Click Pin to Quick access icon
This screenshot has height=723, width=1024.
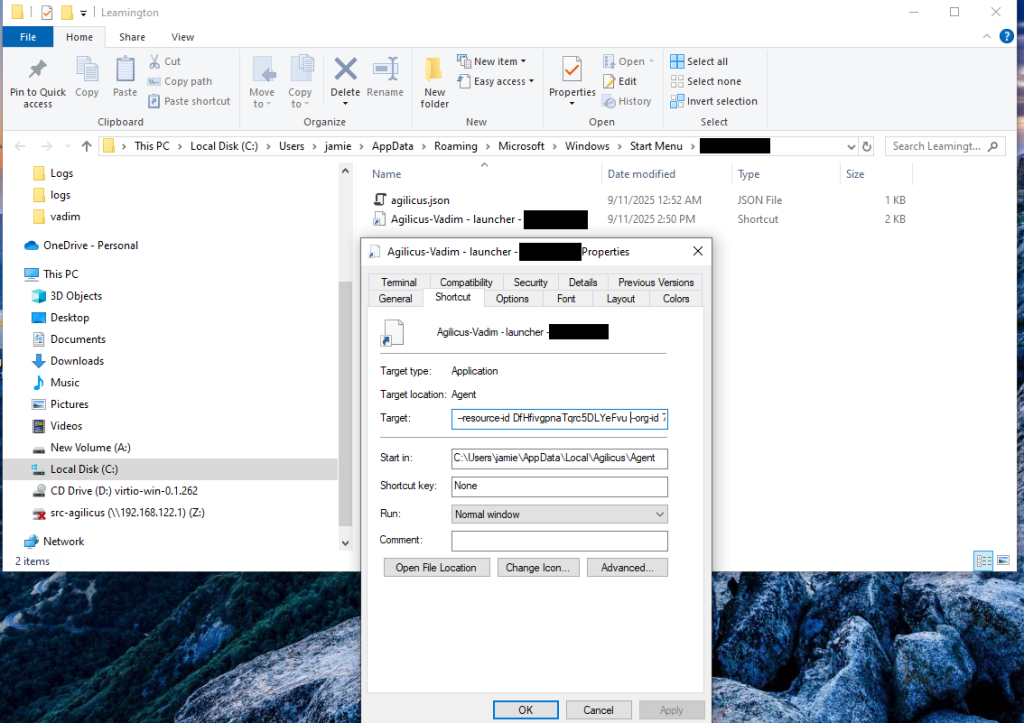pyautogui.click(x=37, y=70)
